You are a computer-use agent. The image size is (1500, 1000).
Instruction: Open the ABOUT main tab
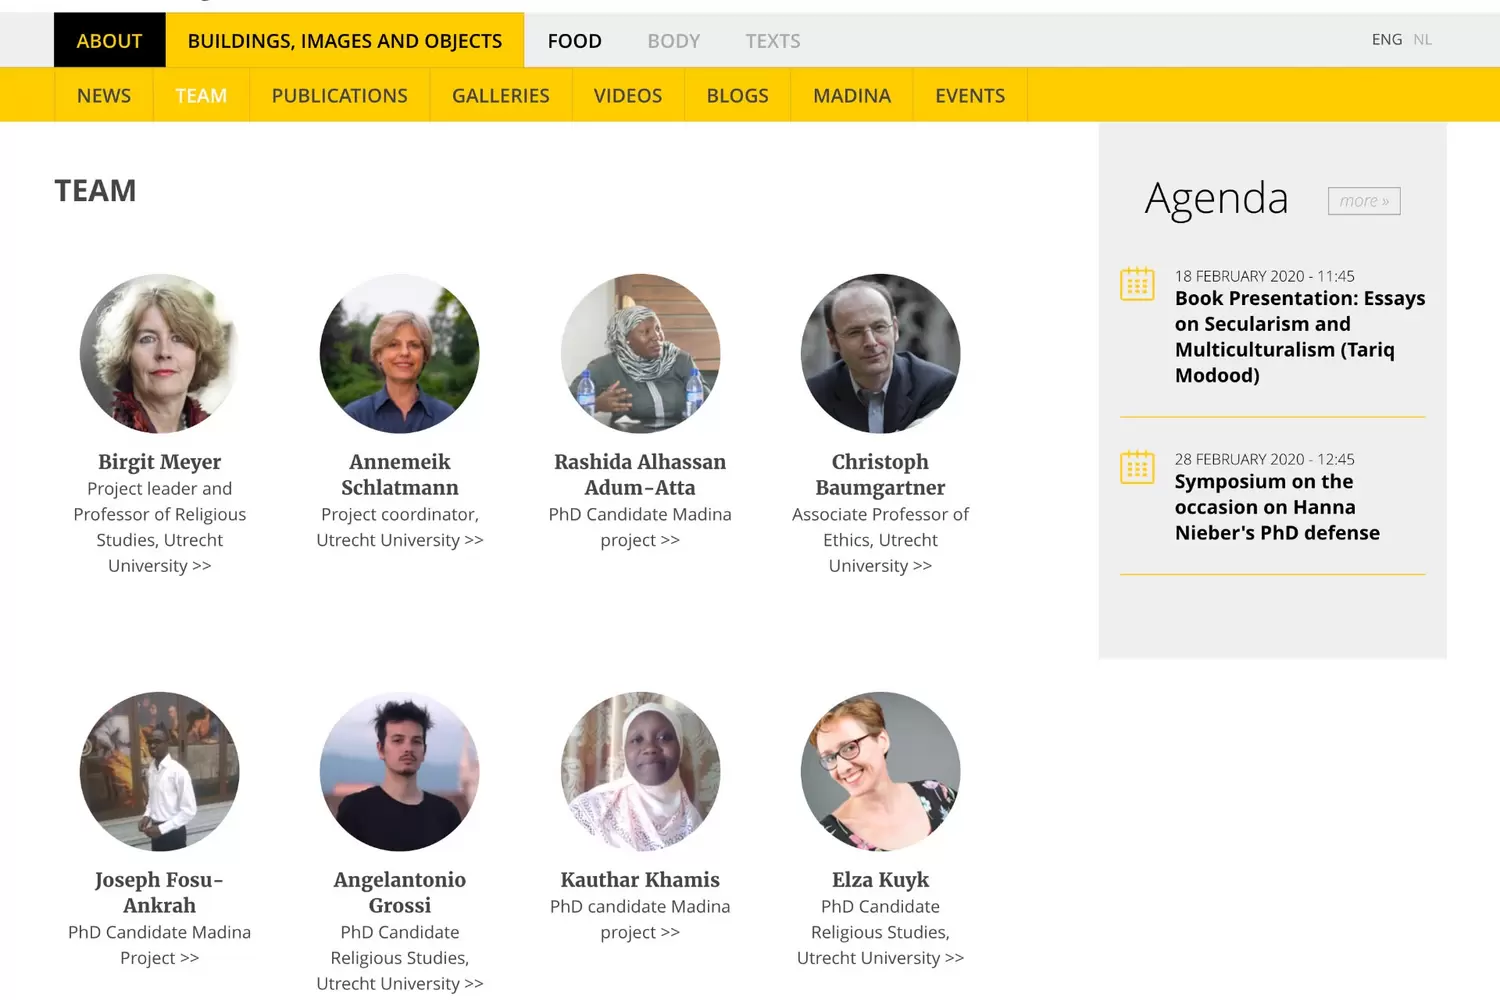pos(110,40)
